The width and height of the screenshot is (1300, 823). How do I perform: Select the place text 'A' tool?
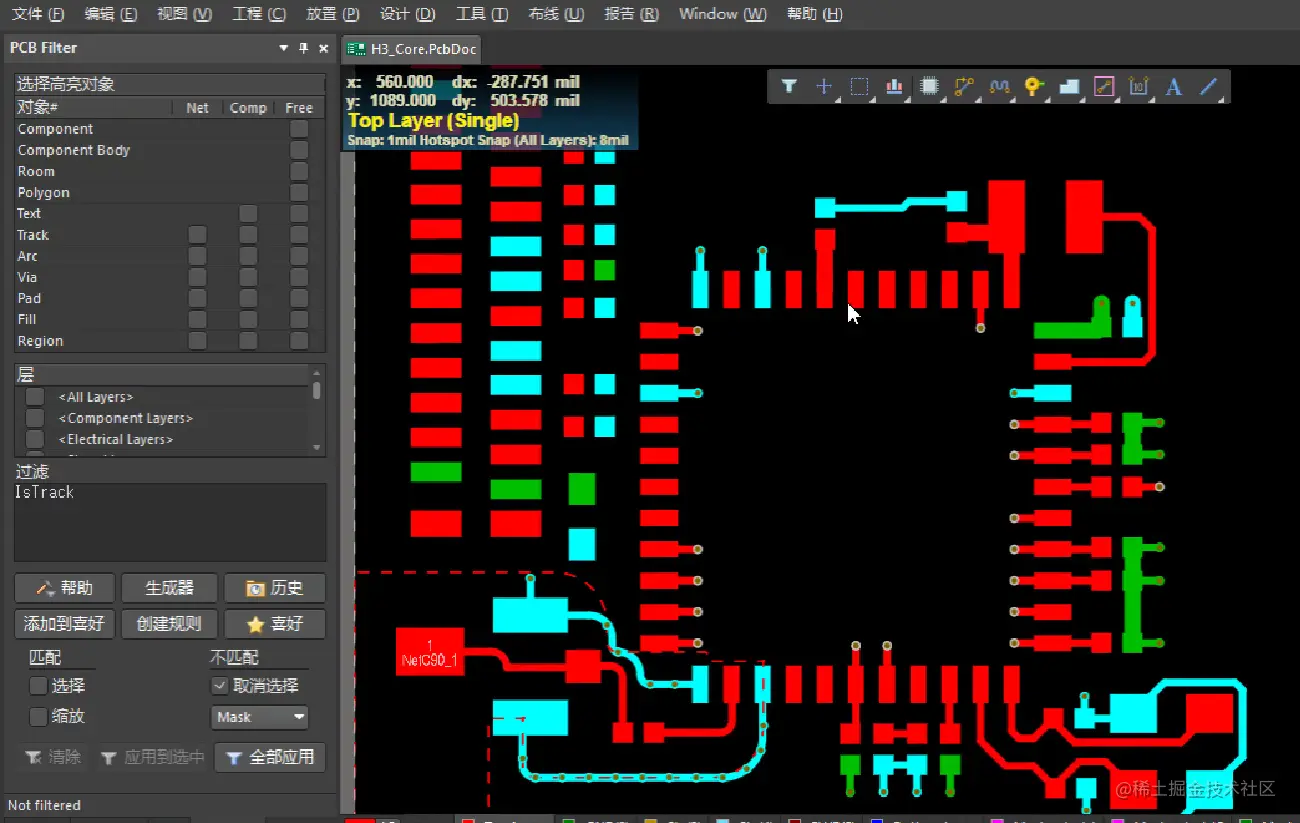tap(1174, 87)
